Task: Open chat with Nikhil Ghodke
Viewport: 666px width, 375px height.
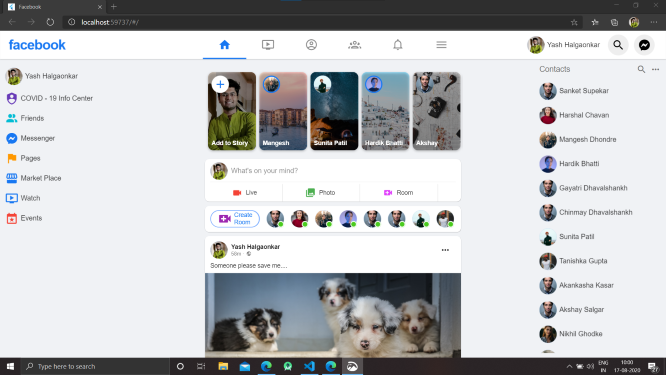Action: [x=571, y=334]
